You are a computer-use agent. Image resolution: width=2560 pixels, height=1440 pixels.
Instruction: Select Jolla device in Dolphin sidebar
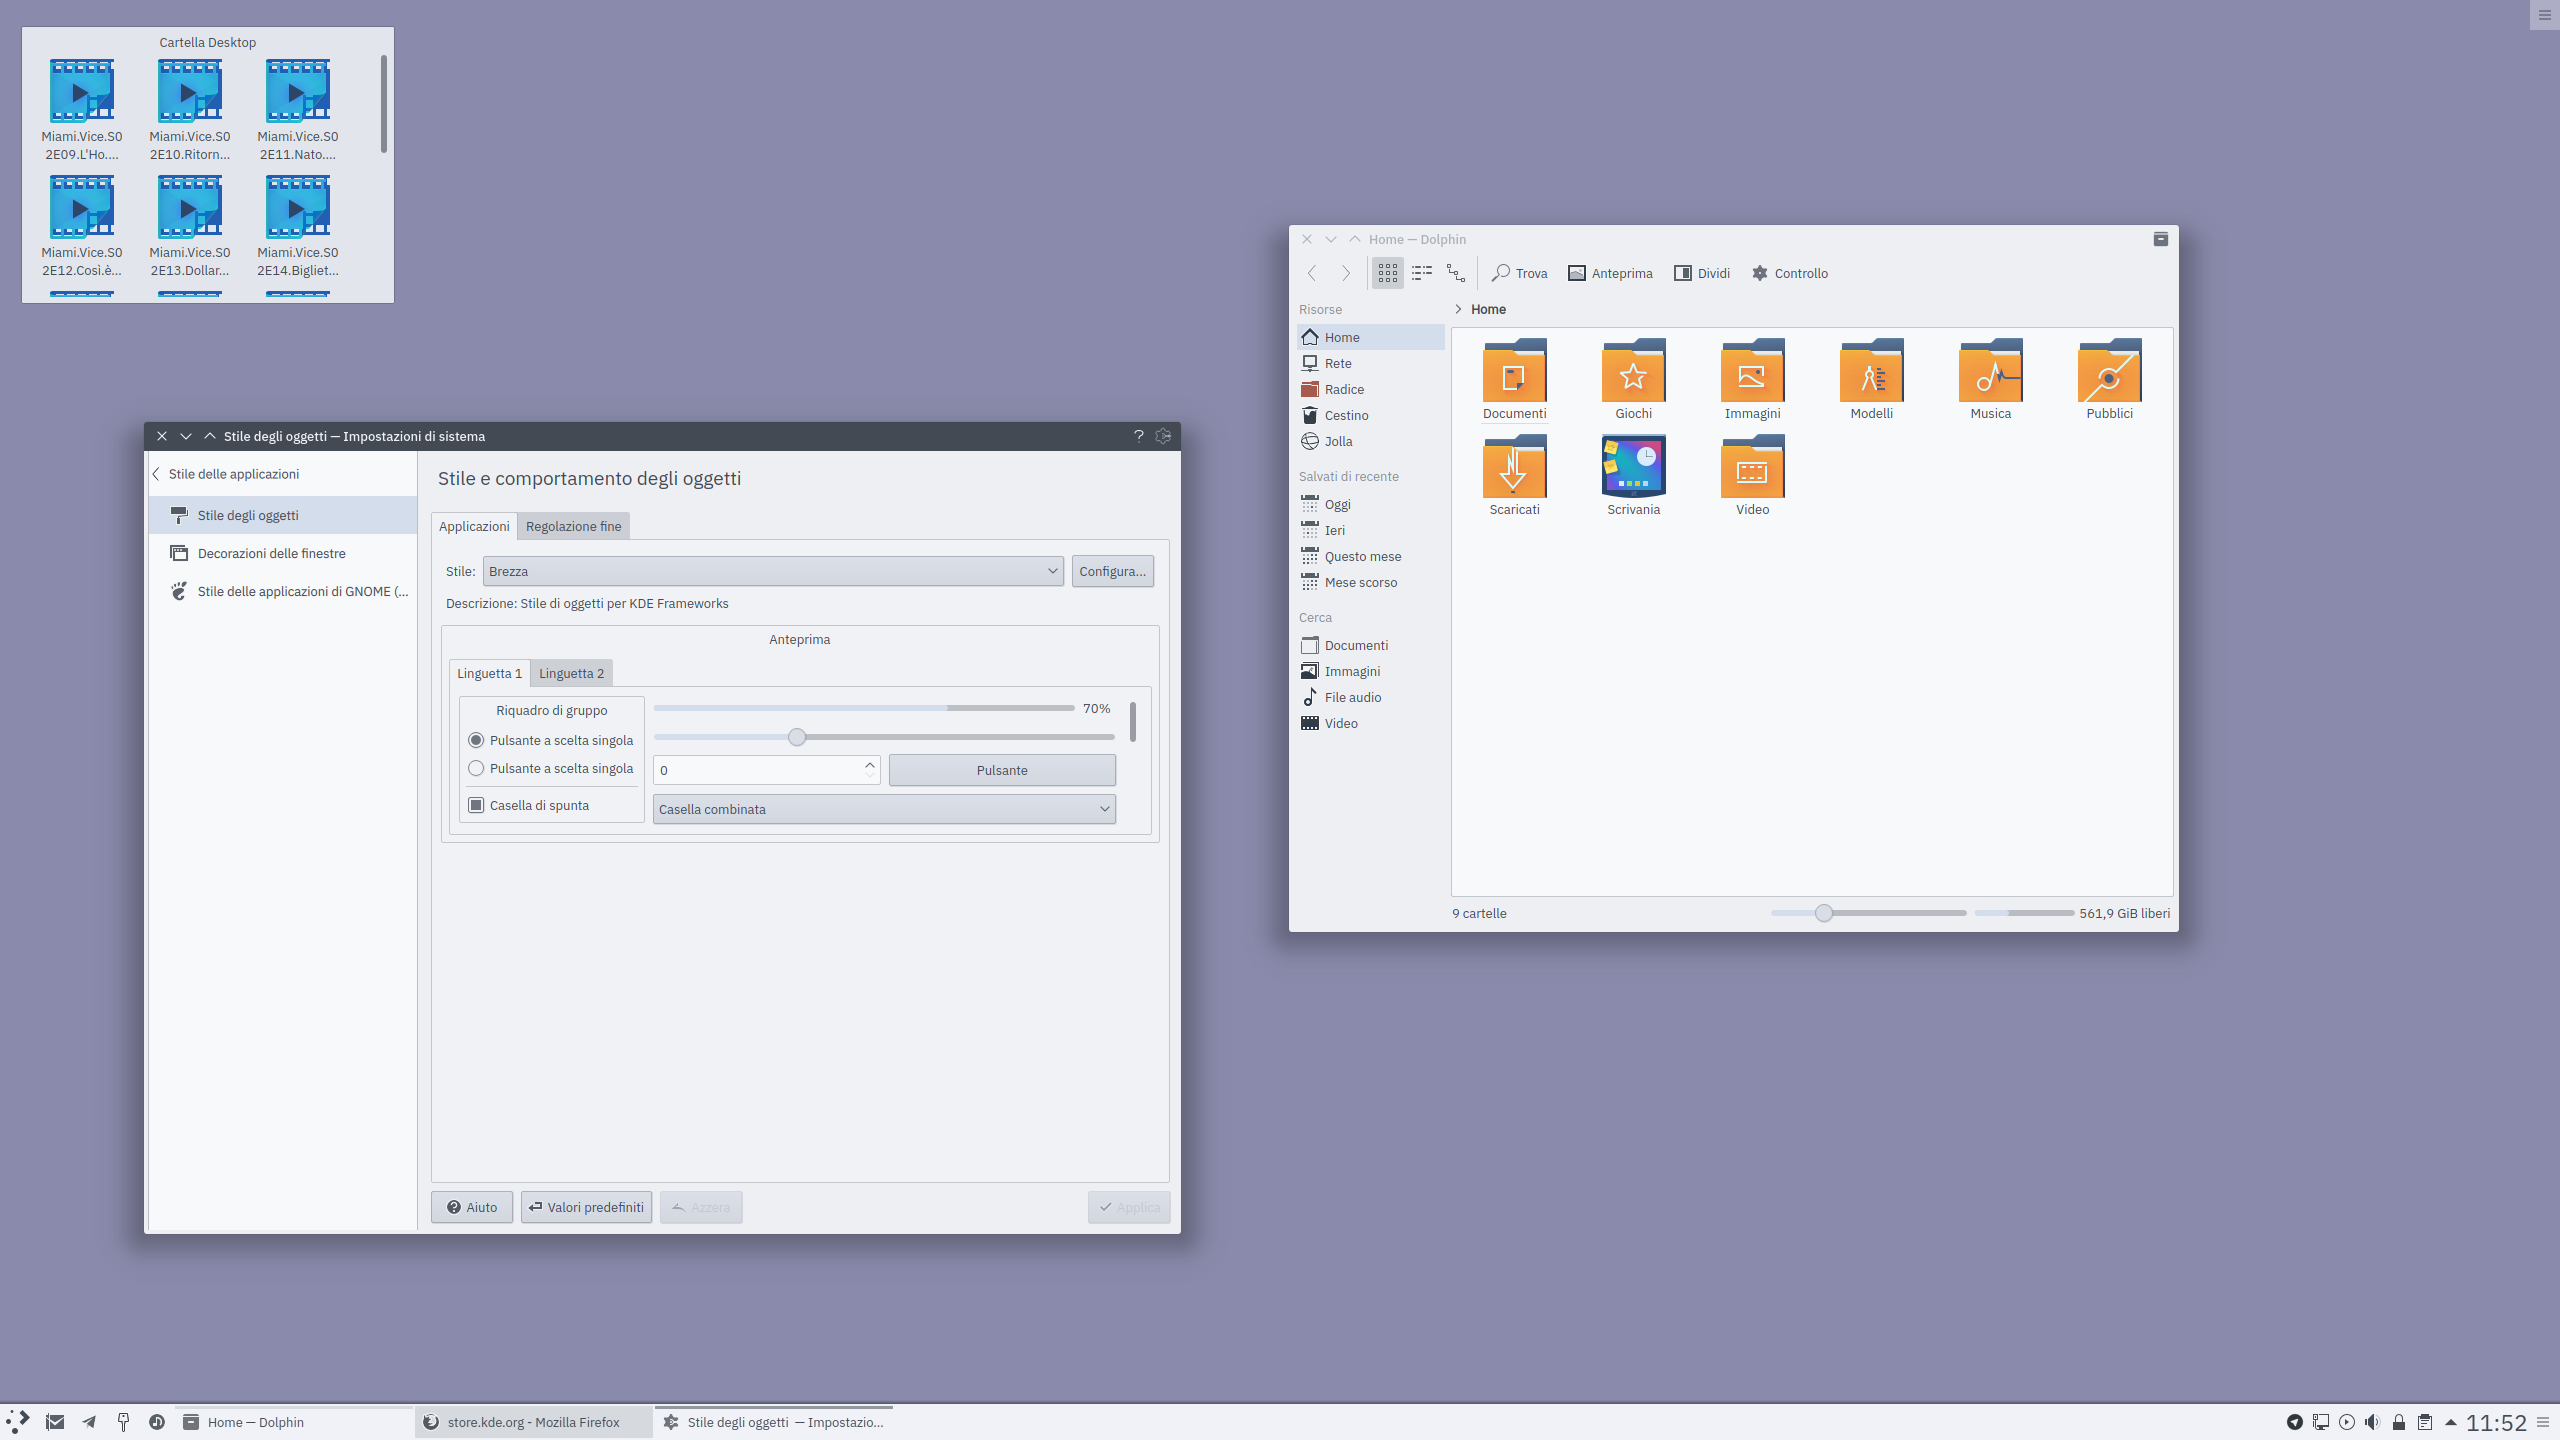click(1371, 441)
